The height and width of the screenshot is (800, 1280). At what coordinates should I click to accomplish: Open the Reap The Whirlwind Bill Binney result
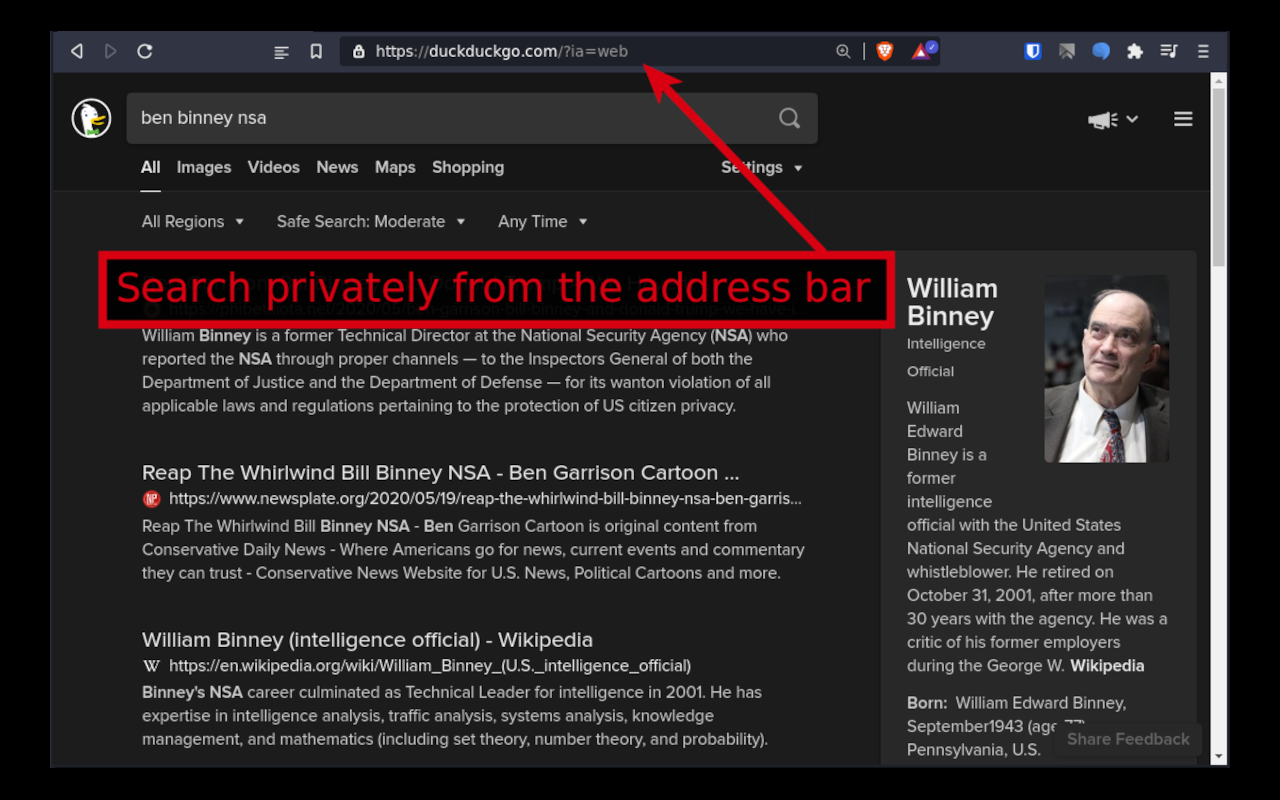(441, 473)
